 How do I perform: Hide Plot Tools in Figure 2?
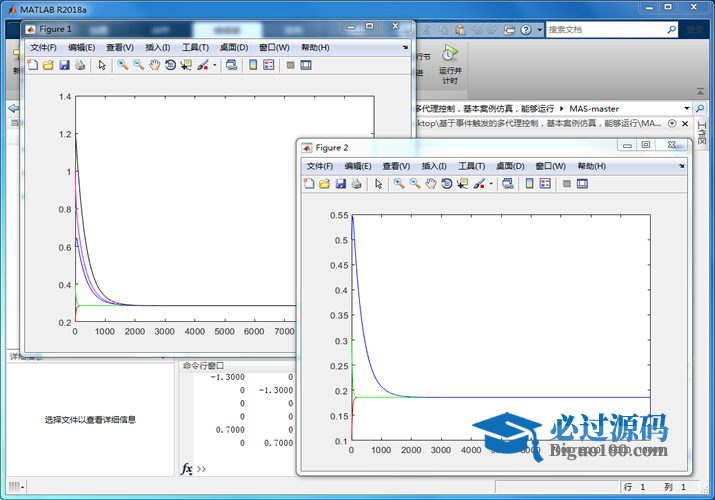567,184
